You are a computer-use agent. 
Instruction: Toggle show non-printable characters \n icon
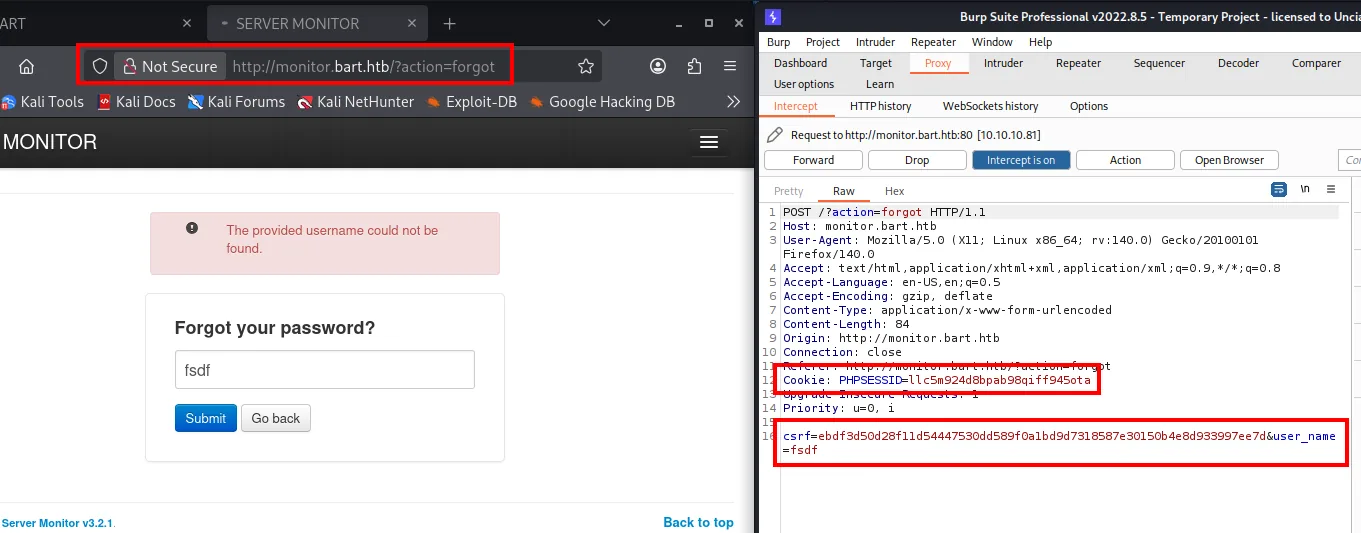coord(1305,189)
